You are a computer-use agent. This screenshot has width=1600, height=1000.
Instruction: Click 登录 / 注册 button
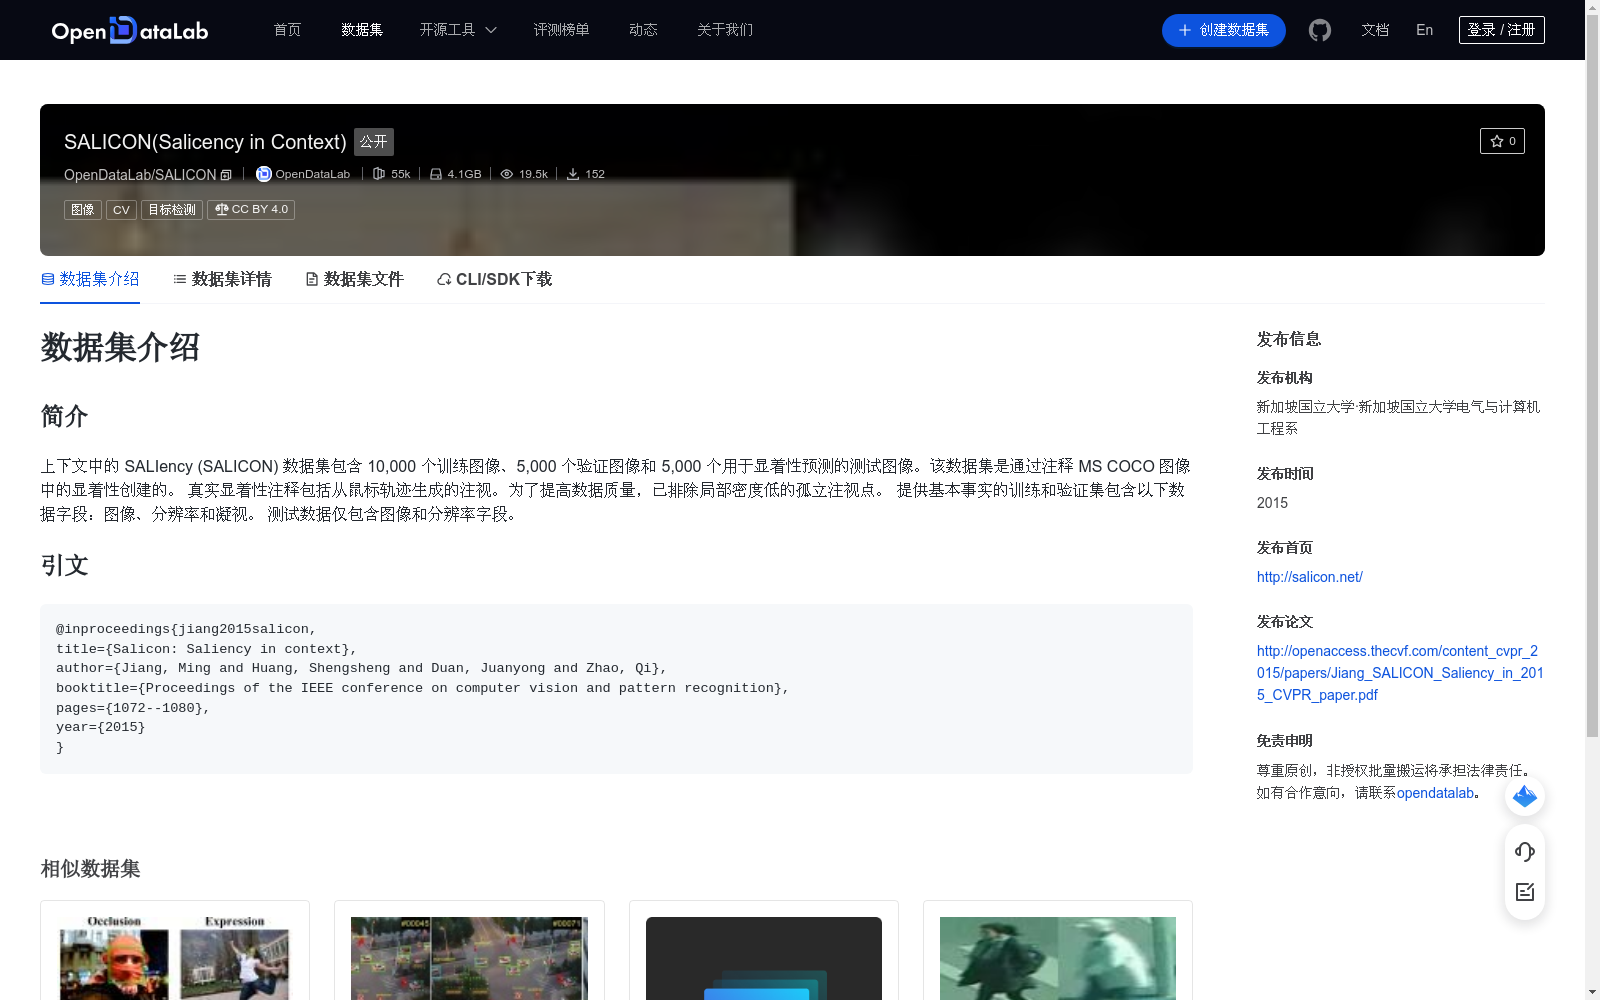pyautogui.click(x=1501, y=30)
